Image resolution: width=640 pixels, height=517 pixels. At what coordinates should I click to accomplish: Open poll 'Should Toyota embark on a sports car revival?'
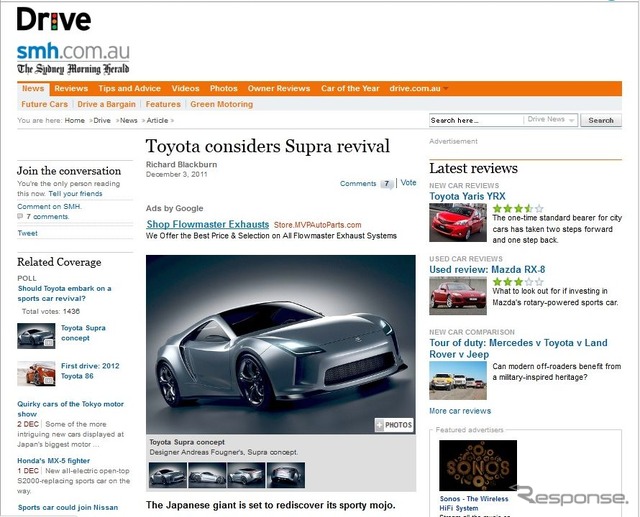64,293
